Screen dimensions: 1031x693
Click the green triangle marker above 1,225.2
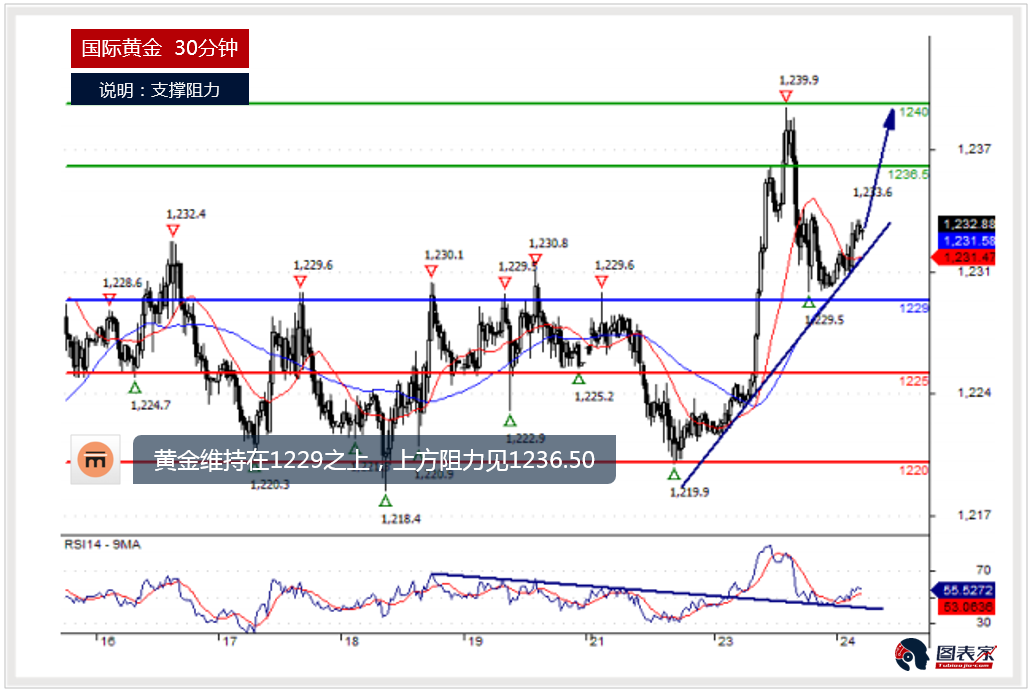click(x=578, y=379)
